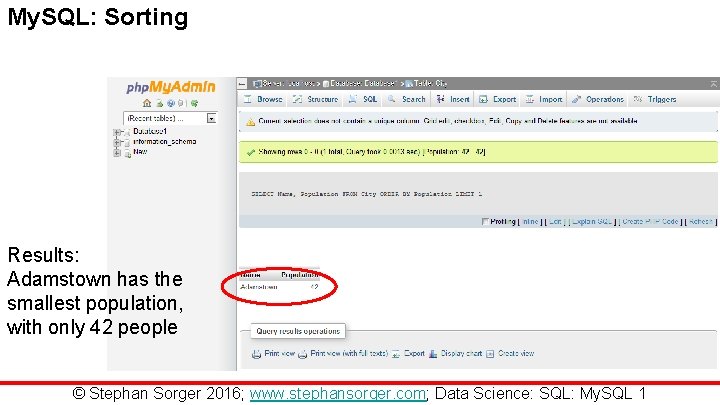Screen dimensions: 720x405
Task: Click the phpMyAdmin logo
Action: tap(171, 87)
